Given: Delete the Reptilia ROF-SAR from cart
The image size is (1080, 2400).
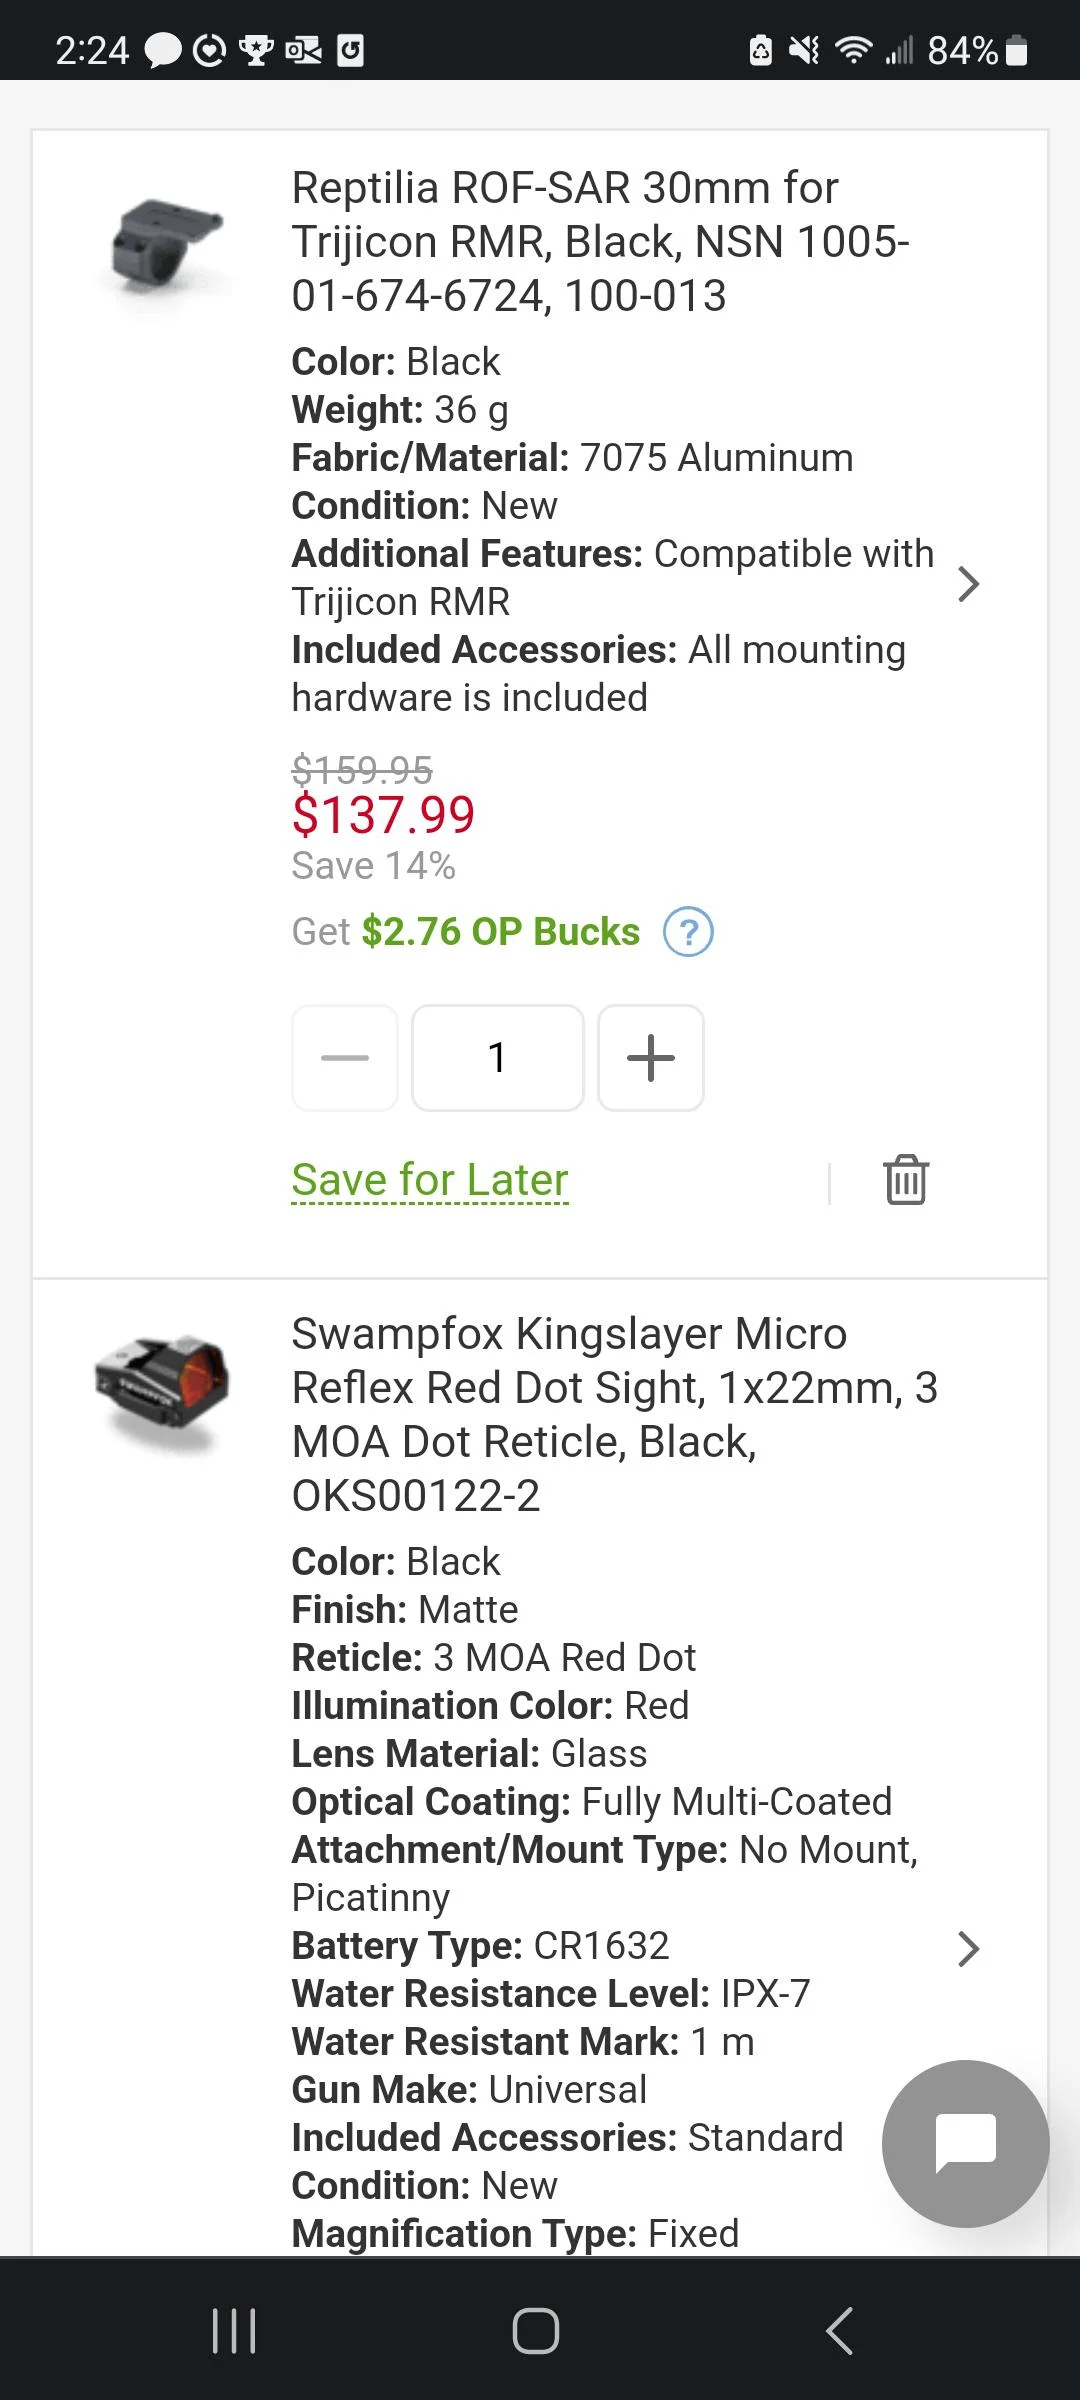Looking at the screenshot, I should 905,1180.
